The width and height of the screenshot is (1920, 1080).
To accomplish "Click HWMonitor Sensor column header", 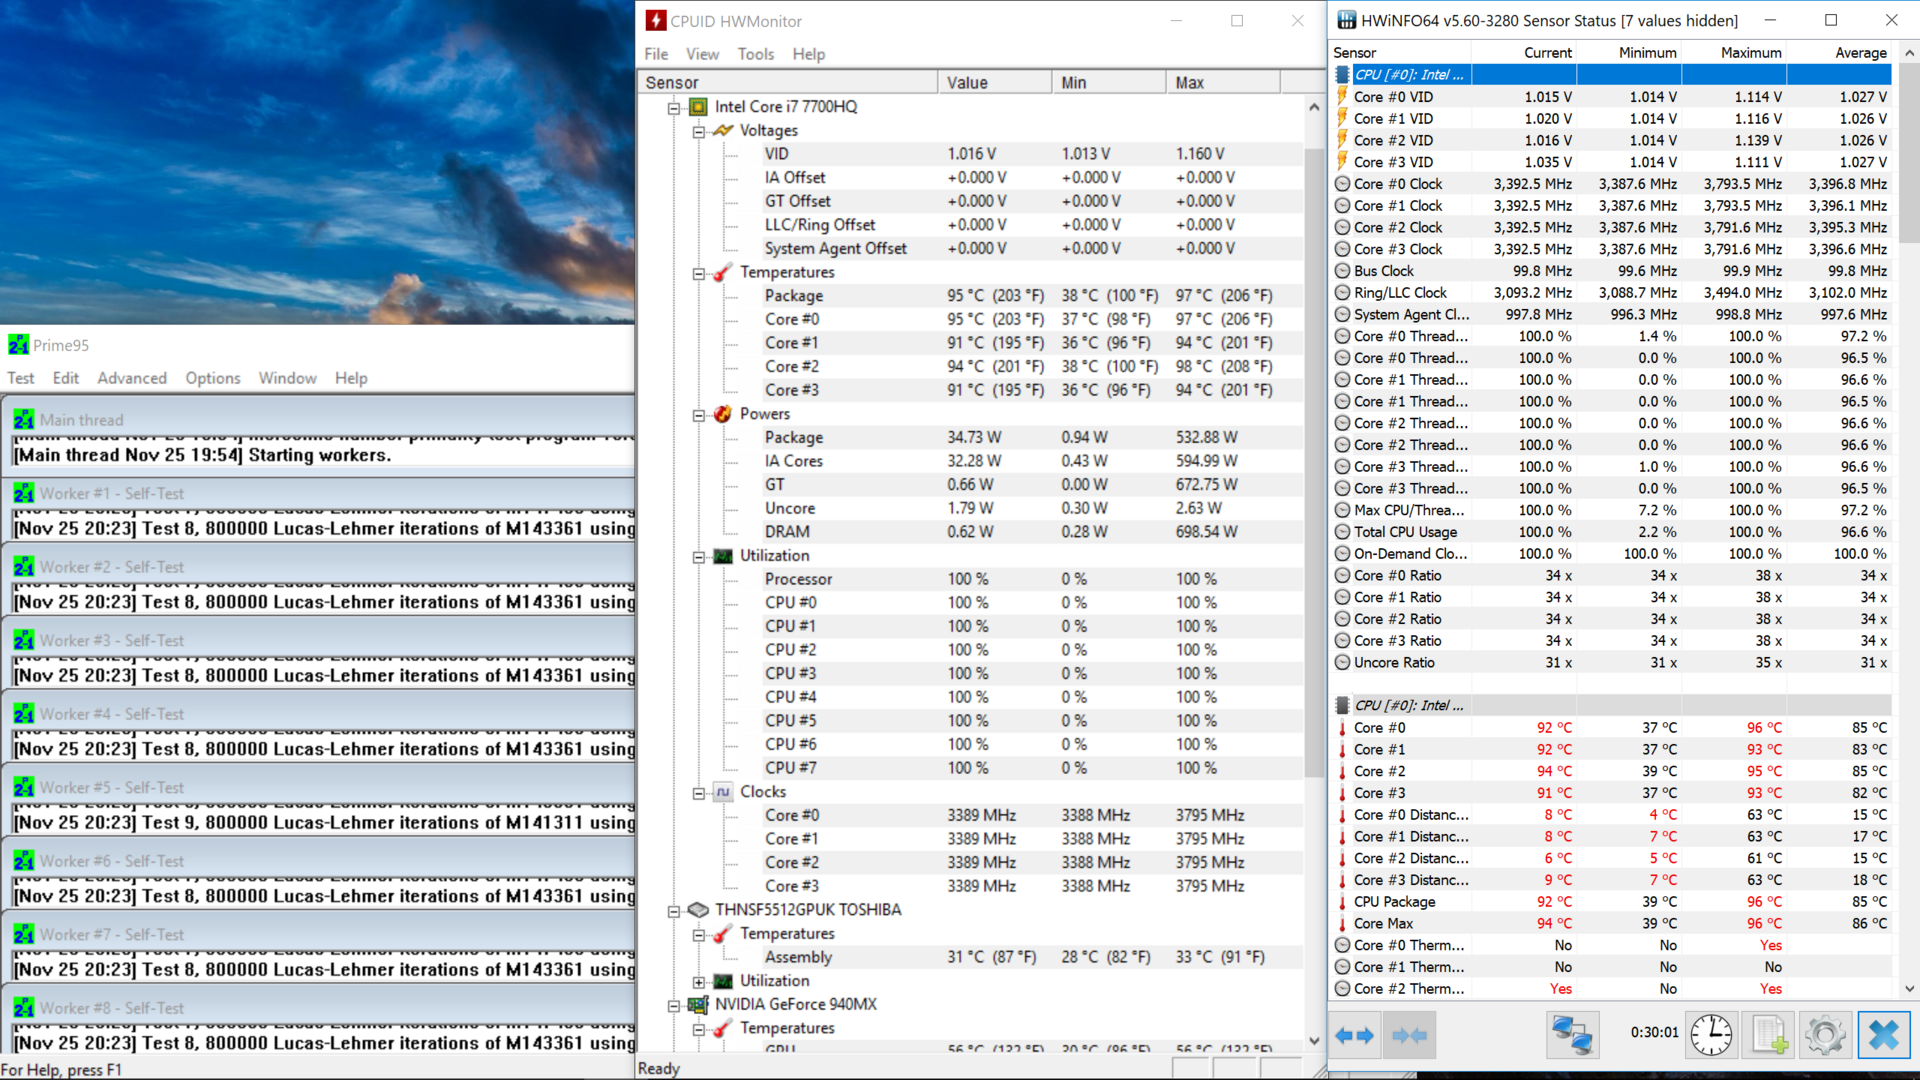I will (x=787, y=83).
